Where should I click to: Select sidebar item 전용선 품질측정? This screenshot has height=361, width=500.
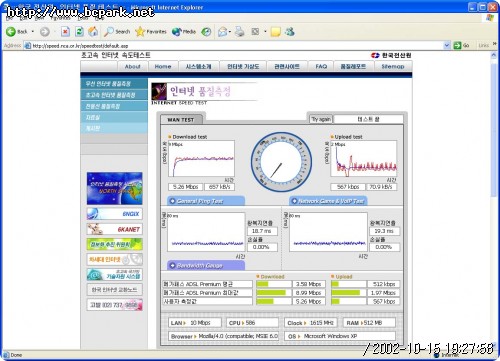click(114, 106)
